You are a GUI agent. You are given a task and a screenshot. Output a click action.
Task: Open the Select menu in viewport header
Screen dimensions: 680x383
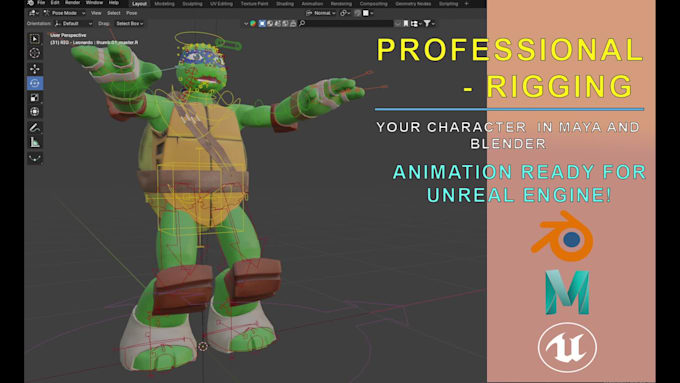114,13
